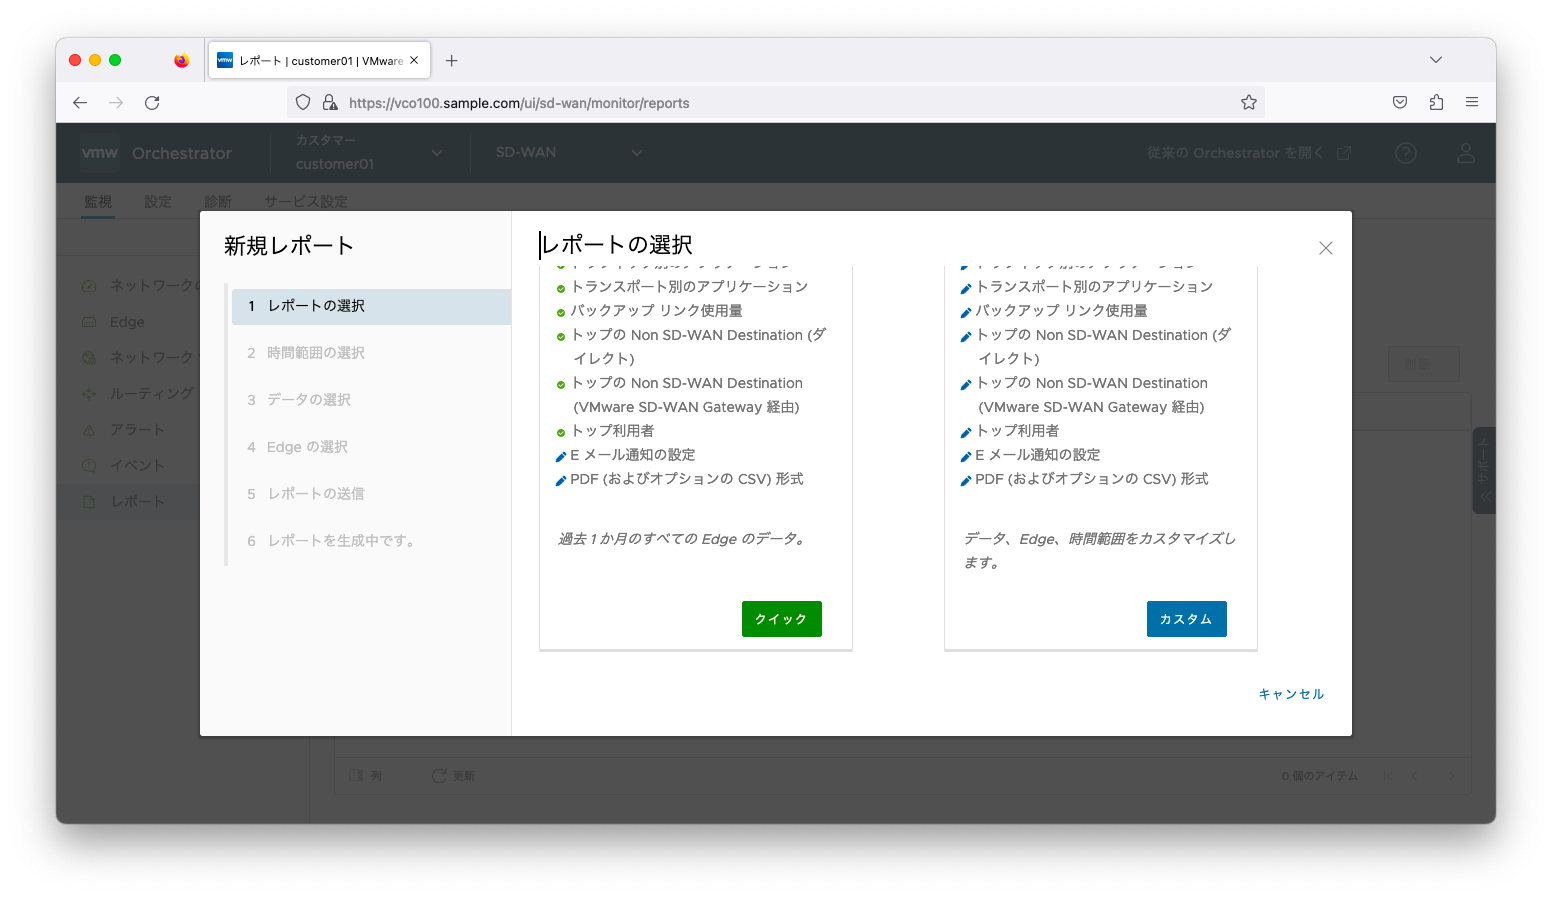Reload the page with refresh icon
The width and height of the screenshot is (1552, 898).
152,103
